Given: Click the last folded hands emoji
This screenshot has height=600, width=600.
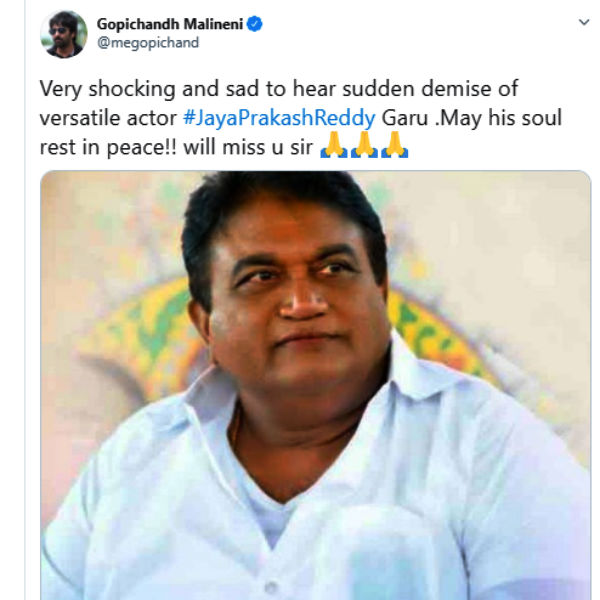Looking at the screenshot, I should pyautogui.click(x=395, y=145).
